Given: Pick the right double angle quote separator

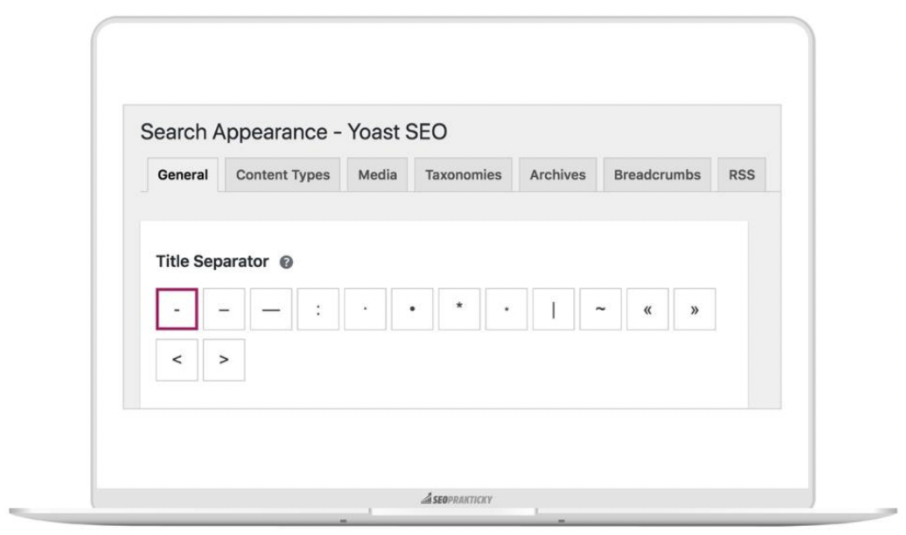Looking at the screenshot, I should point(695,309).
